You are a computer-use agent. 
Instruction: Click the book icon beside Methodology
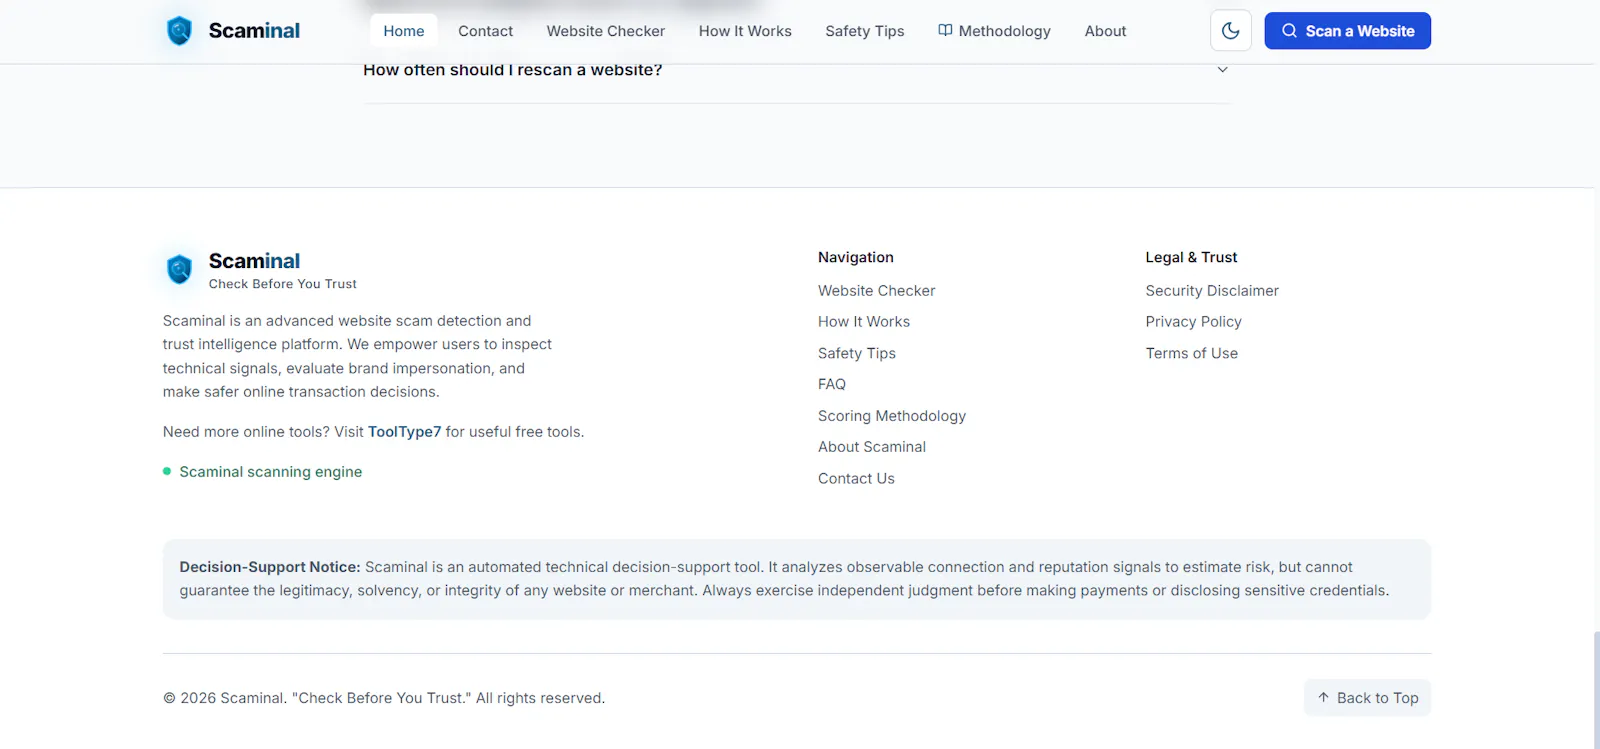tap(945, 31)
